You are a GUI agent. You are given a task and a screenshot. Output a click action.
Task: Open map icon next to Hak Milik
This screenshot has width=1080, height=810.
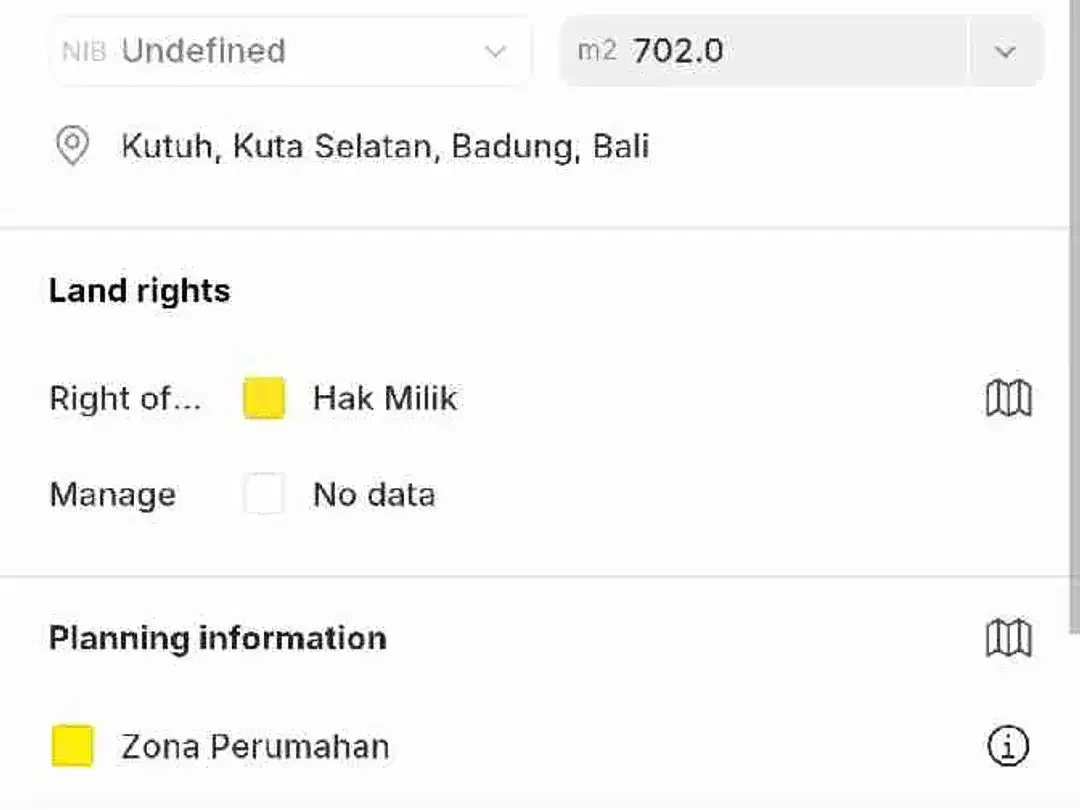[1008, 398]
